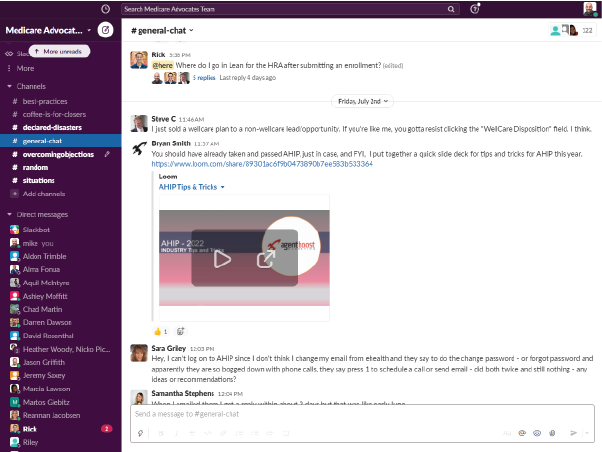
Task: Collapse the AHIP Tips & Tricks preview caret
Action: click(x=223, y=187)
